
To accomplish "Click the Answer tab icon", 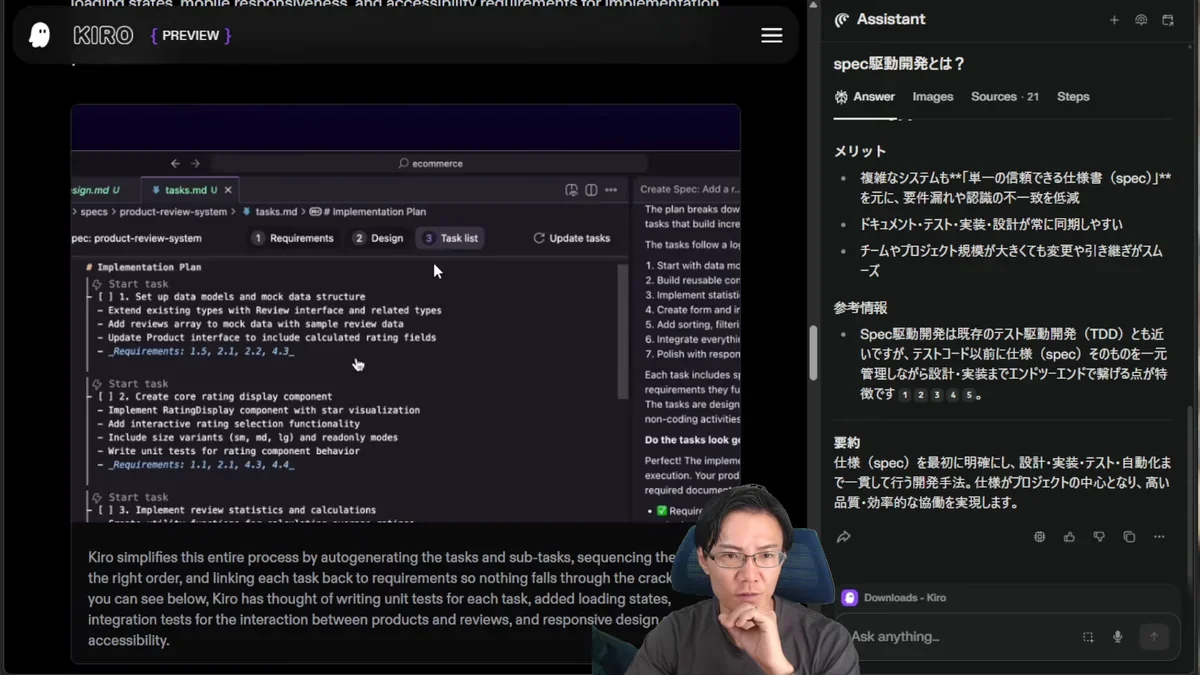I will point(841,97).
